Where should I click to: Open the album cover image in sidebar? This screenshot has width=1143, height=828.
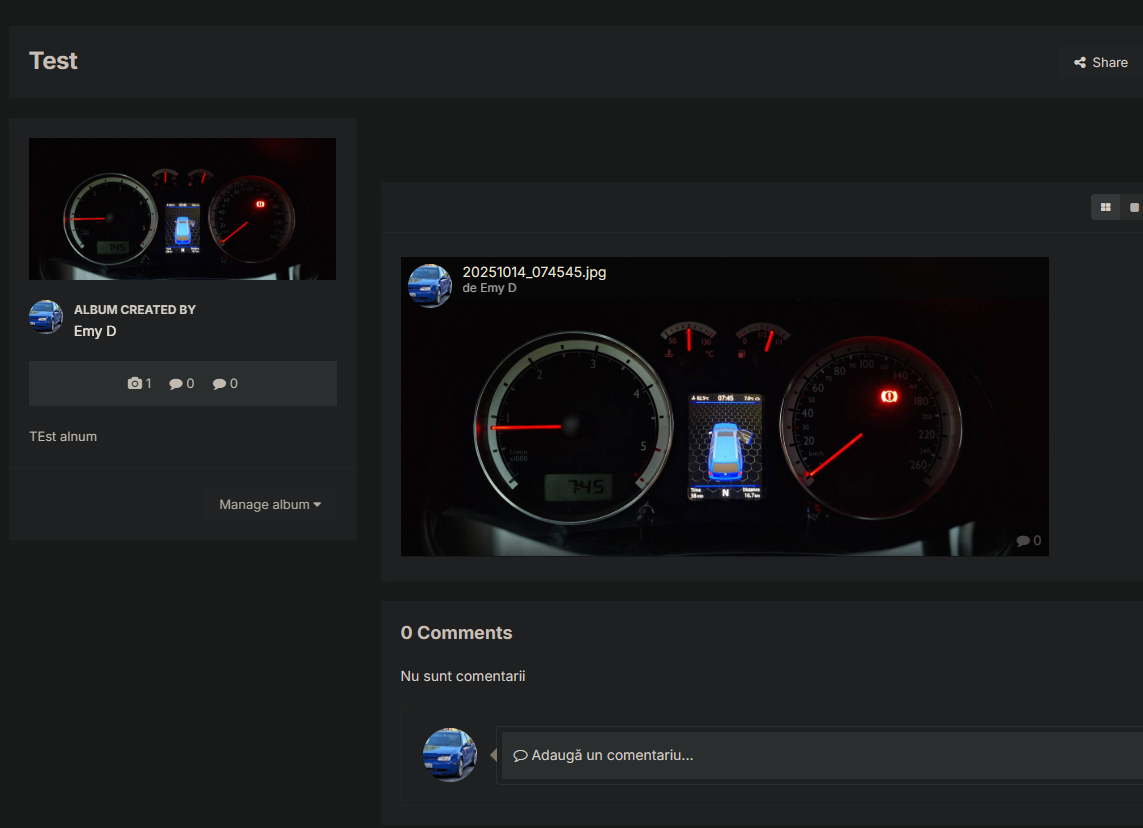click(x=182, y=209)
